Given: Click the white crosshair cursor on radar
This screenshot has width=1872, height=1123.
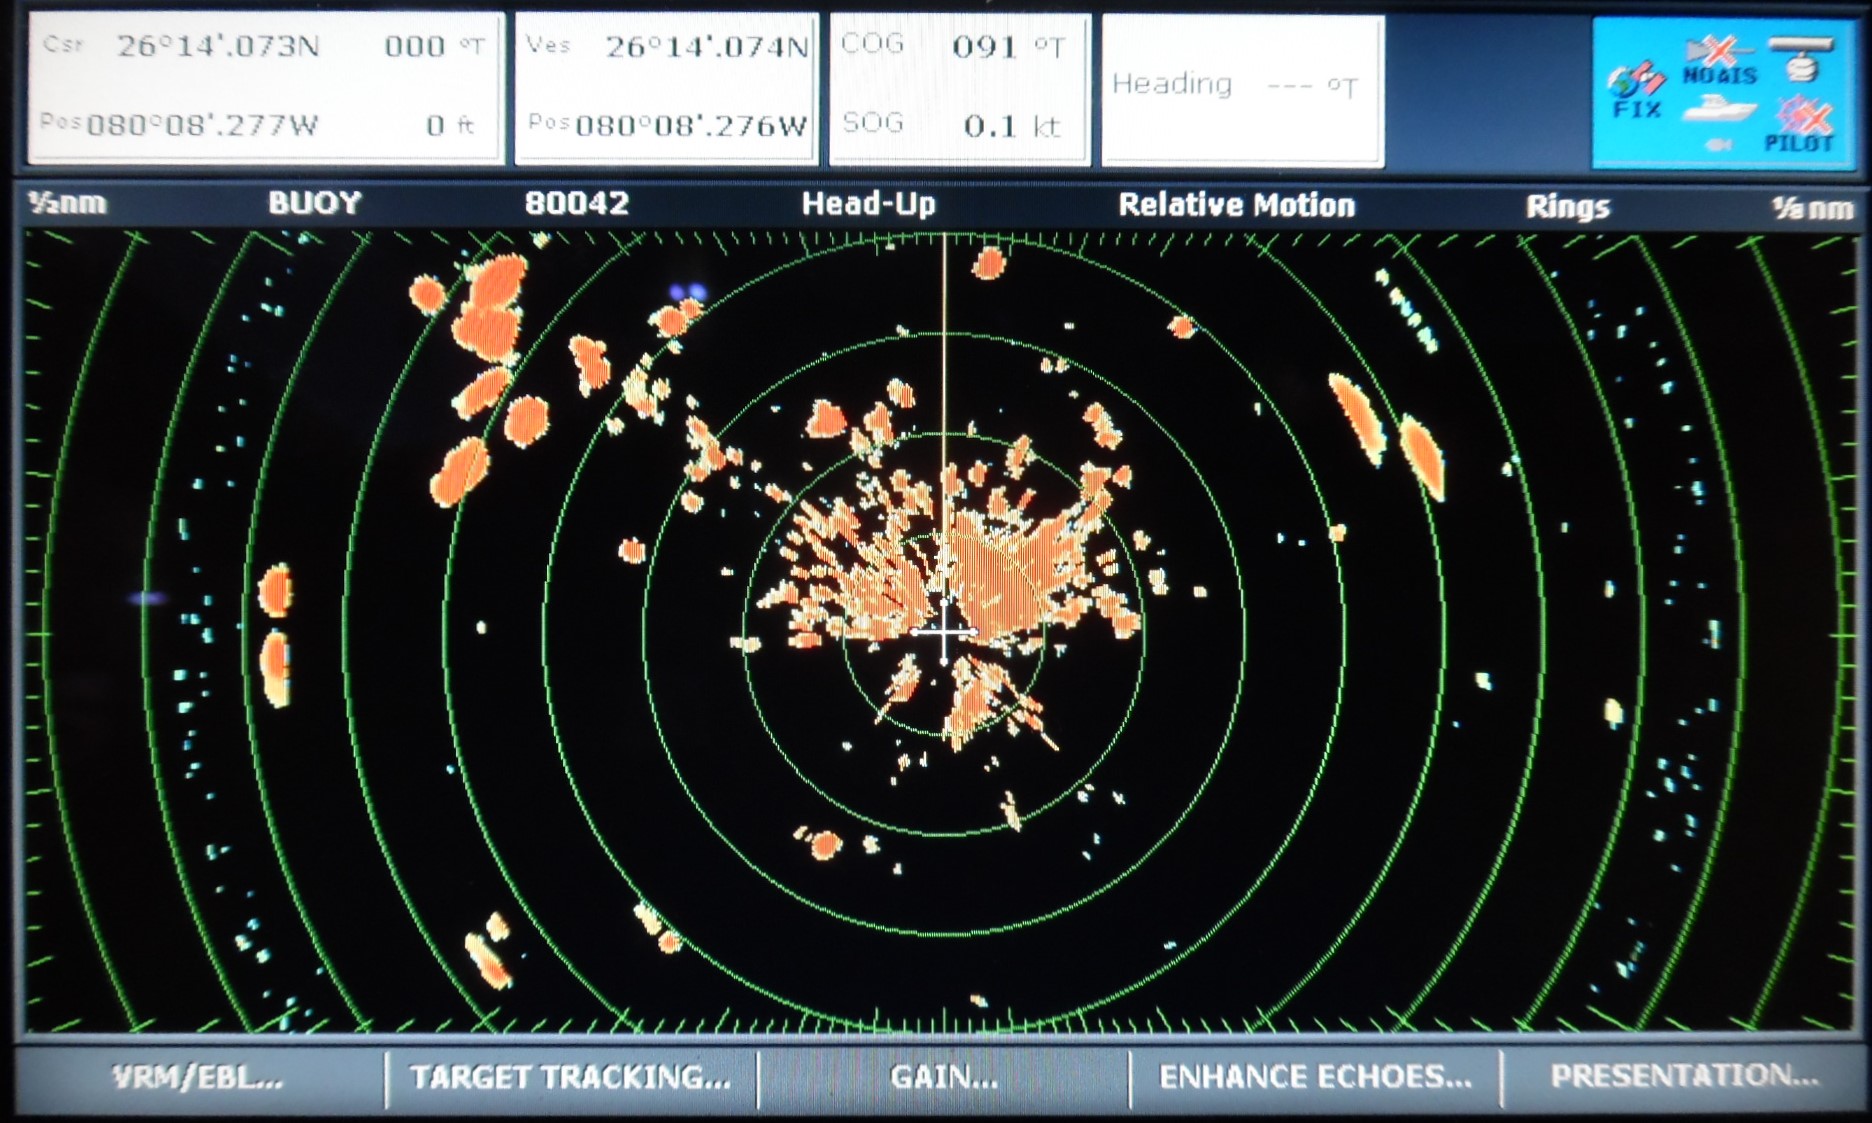Looking at the screenshot, I should pyautogui.click(x=944, y=631).
